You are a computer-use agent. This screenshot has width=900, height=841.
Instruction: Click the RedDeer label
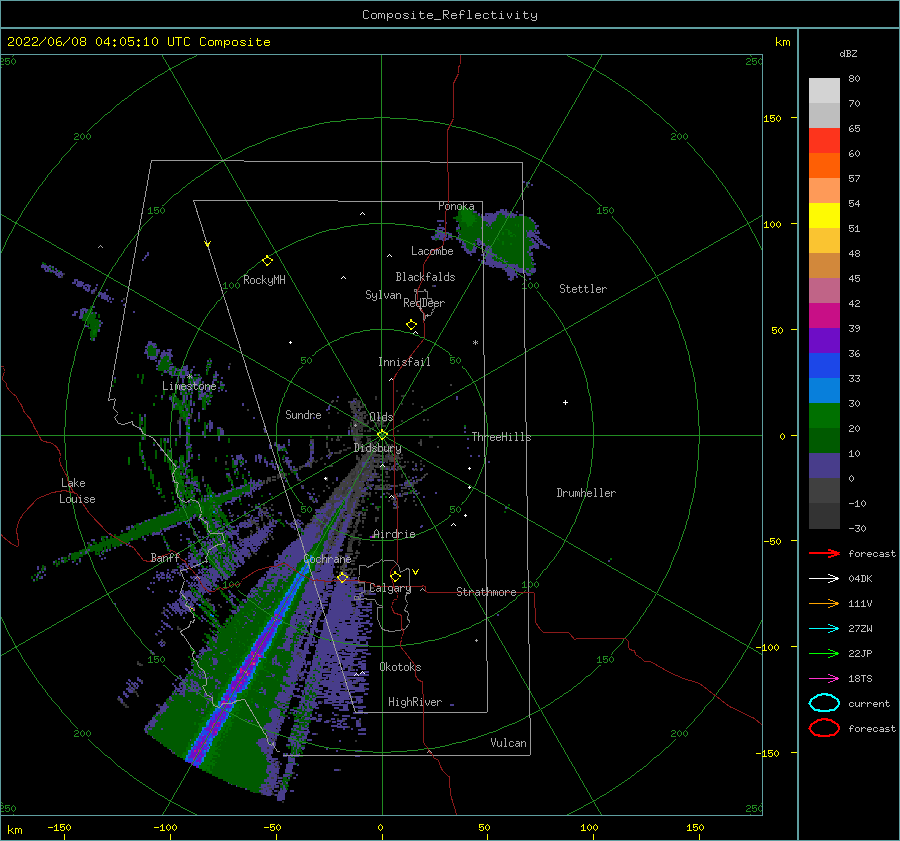pos(424,303)
